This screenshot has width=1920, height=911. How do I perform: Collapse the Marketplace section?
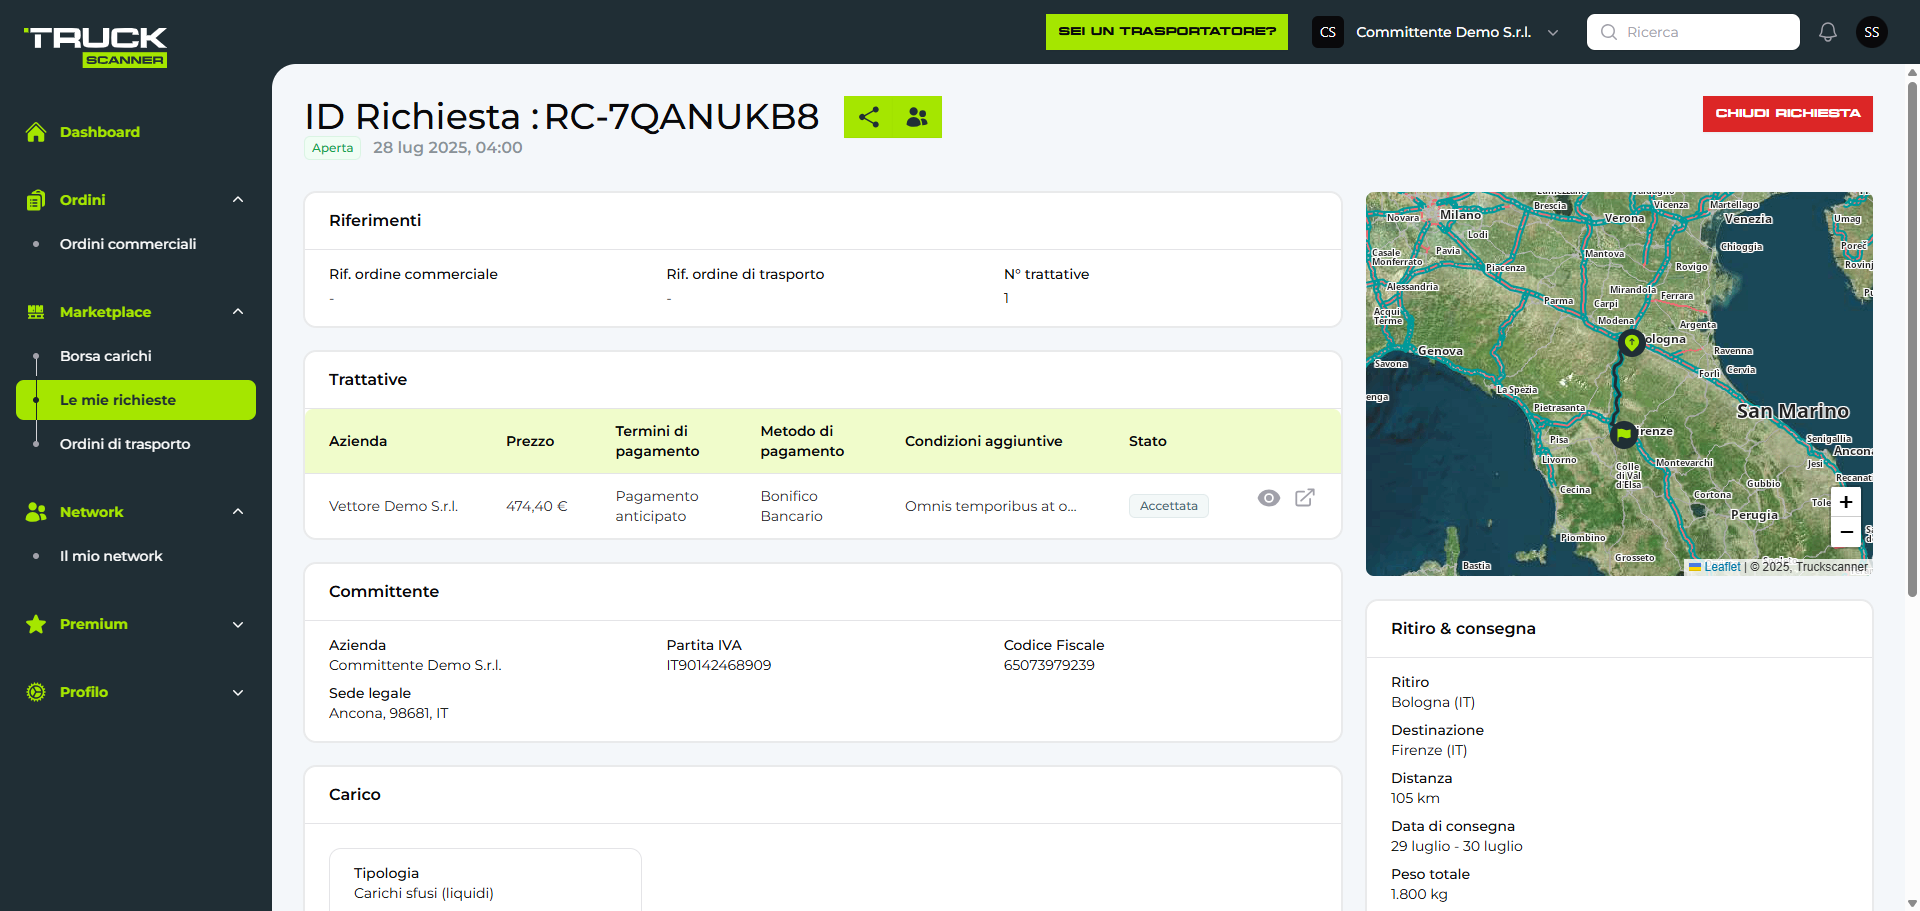pyautogui.click(x=238, y=312)
